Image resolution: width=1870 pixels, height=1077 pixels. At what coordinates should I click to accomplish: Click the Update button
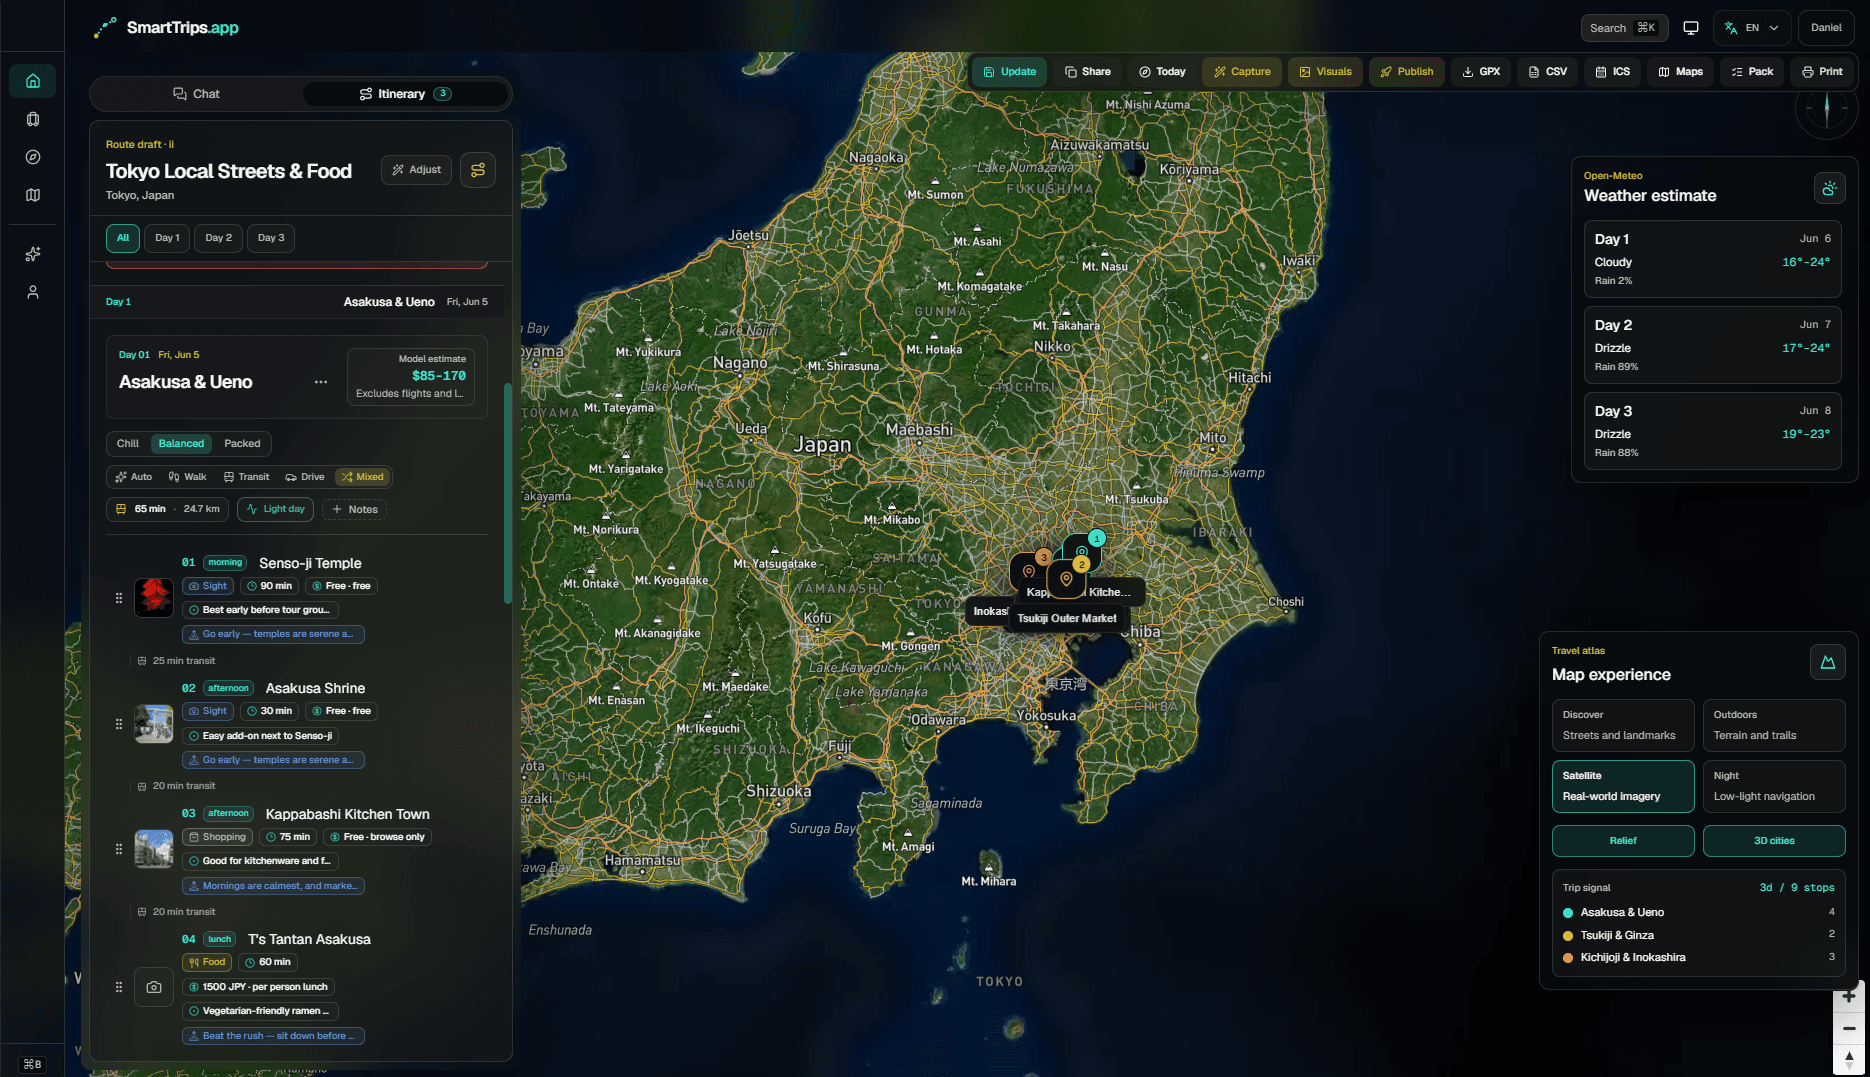pos(1009,72)
